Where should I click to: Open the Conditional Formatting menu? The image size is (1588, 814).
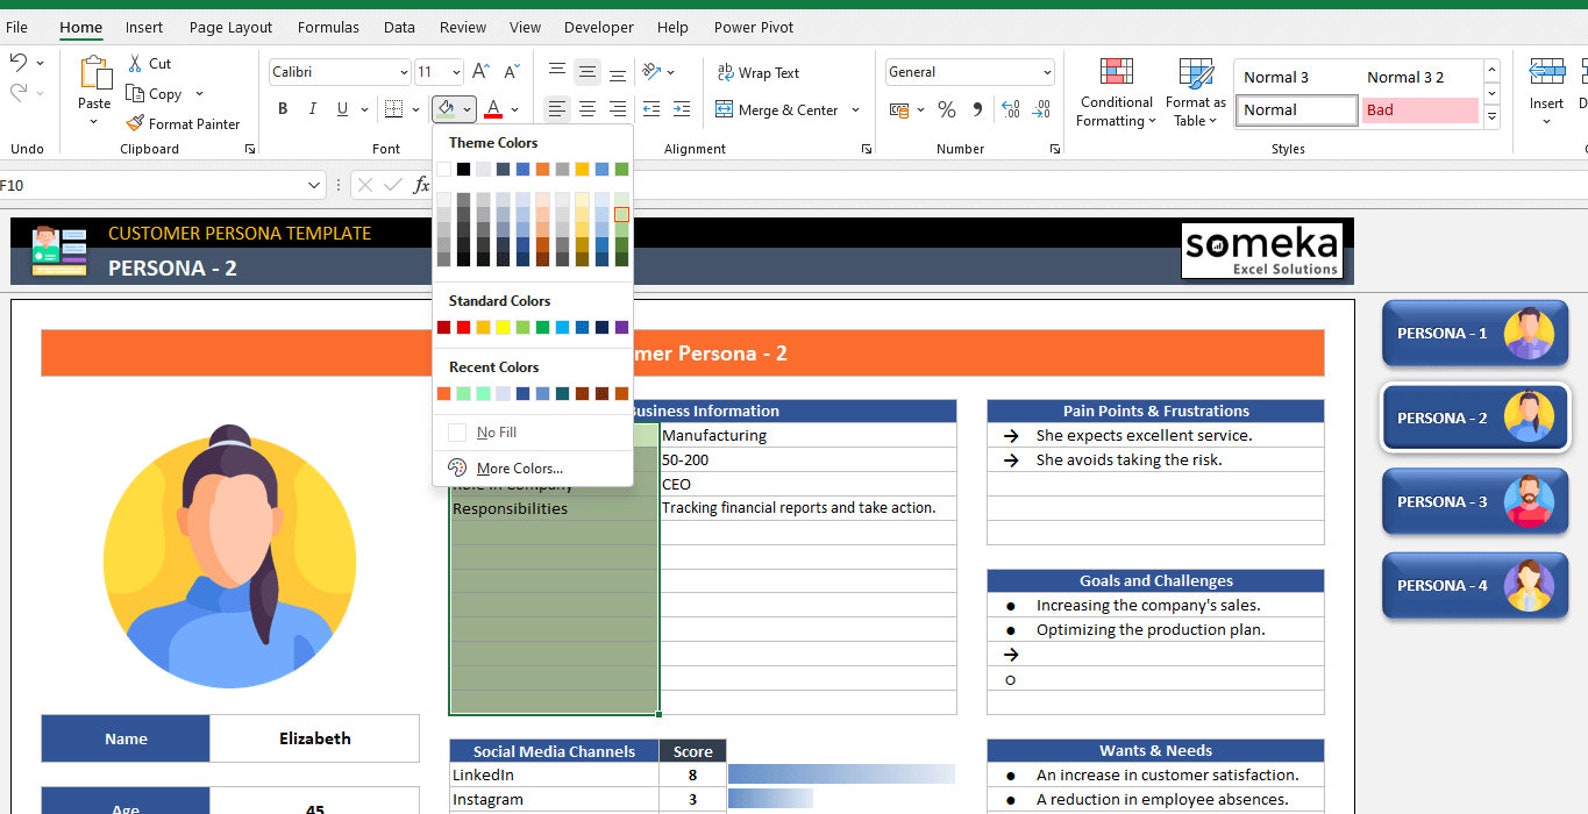tap(1116, 92)
